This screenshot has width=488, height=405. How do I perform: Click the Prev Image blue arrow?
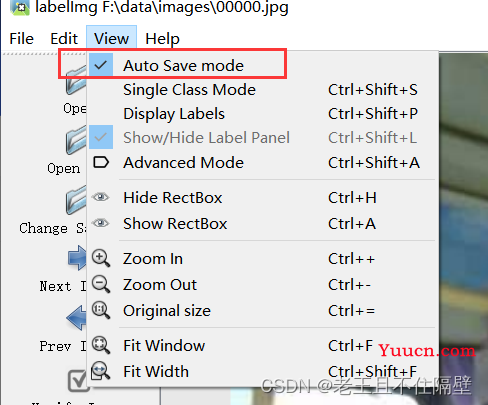76,318
